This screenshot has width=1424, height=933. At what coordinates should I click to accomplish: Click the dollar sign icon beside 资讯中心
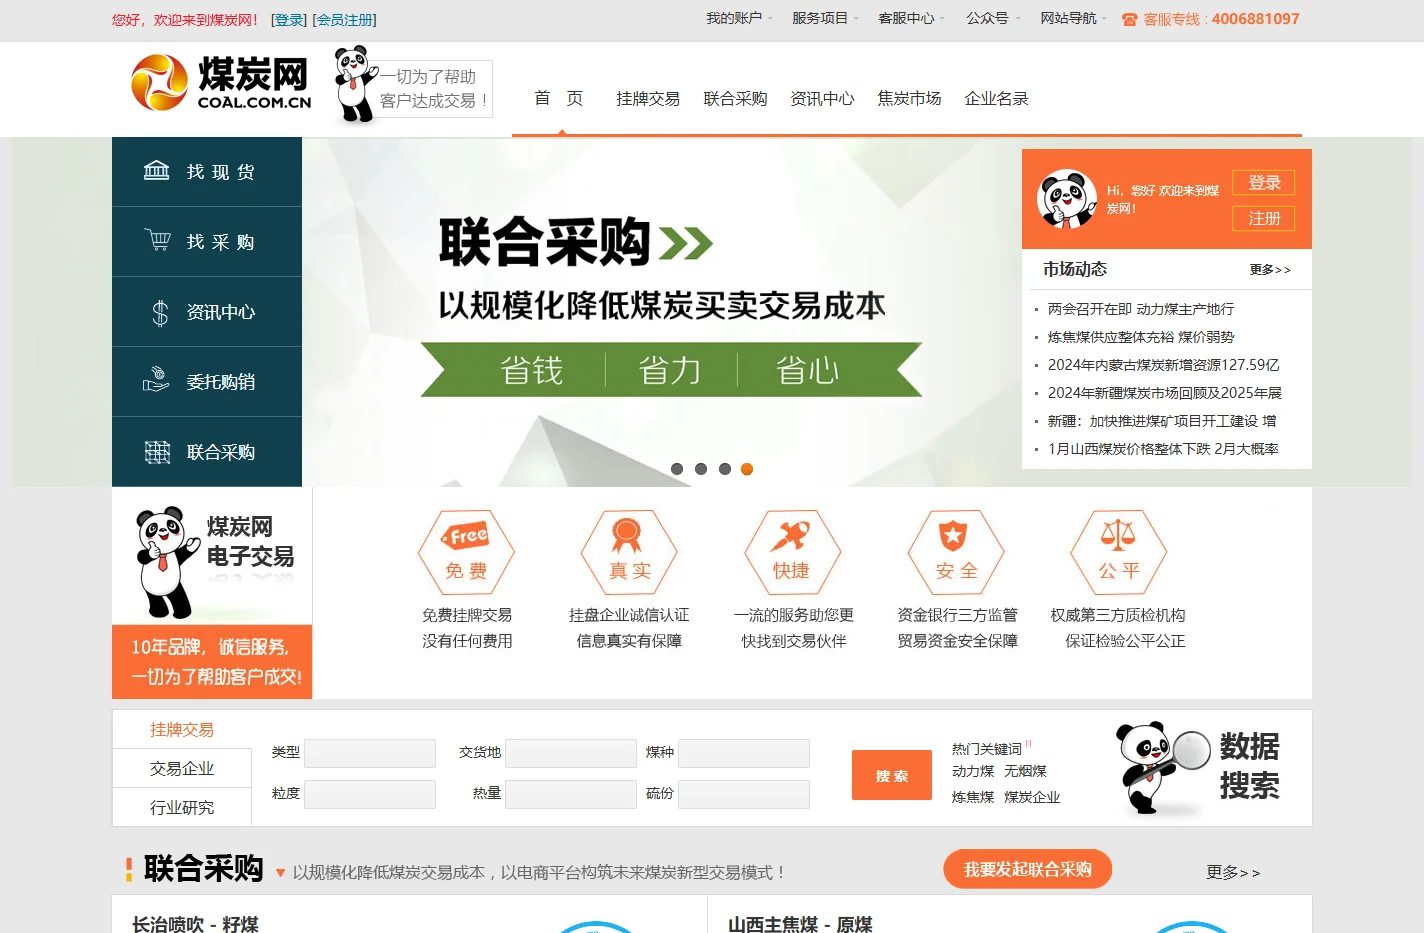coord(160,312)
